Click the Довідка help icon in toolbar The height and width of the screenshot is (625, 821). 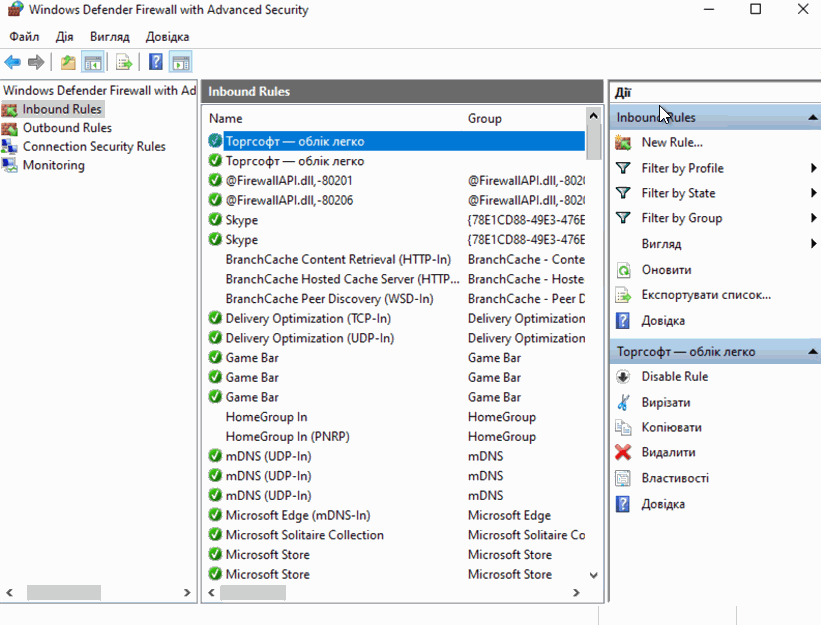point(155,61)
